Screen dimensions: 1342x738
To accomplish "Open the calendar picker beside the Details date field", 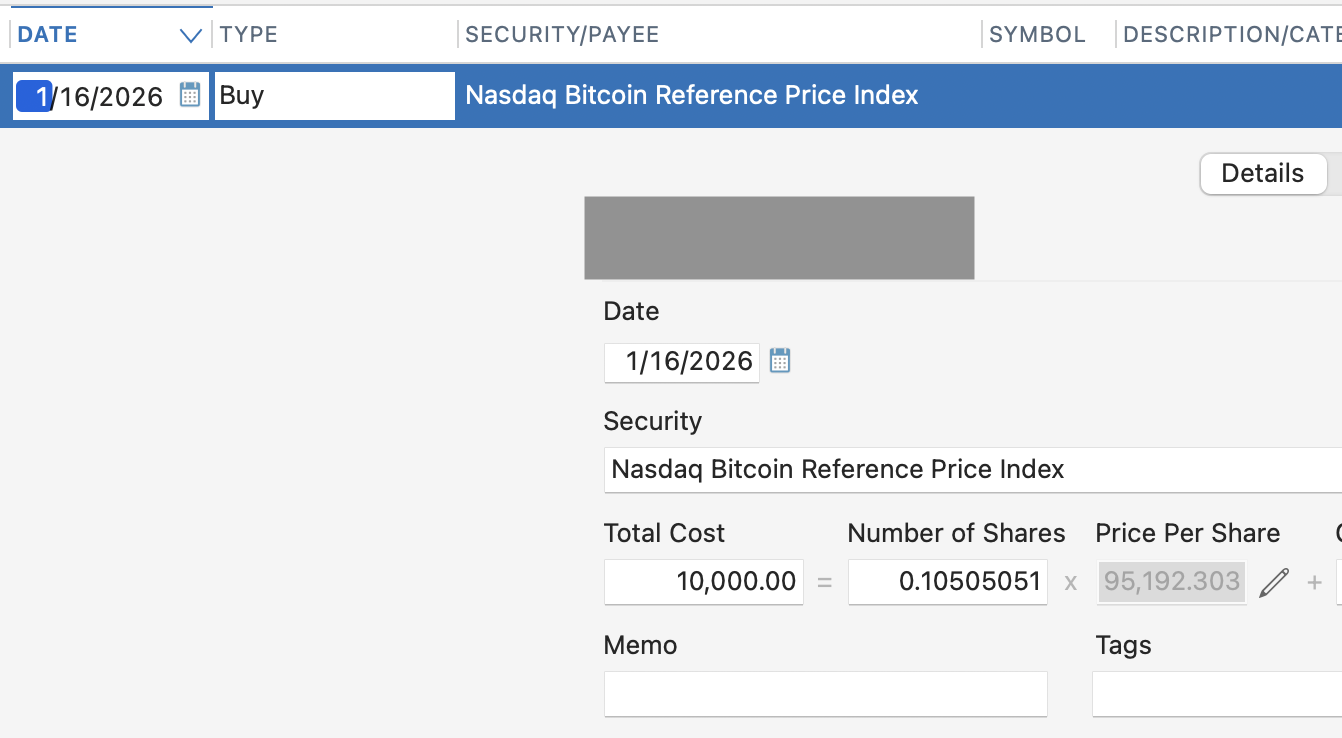I will tap(780, 361).
